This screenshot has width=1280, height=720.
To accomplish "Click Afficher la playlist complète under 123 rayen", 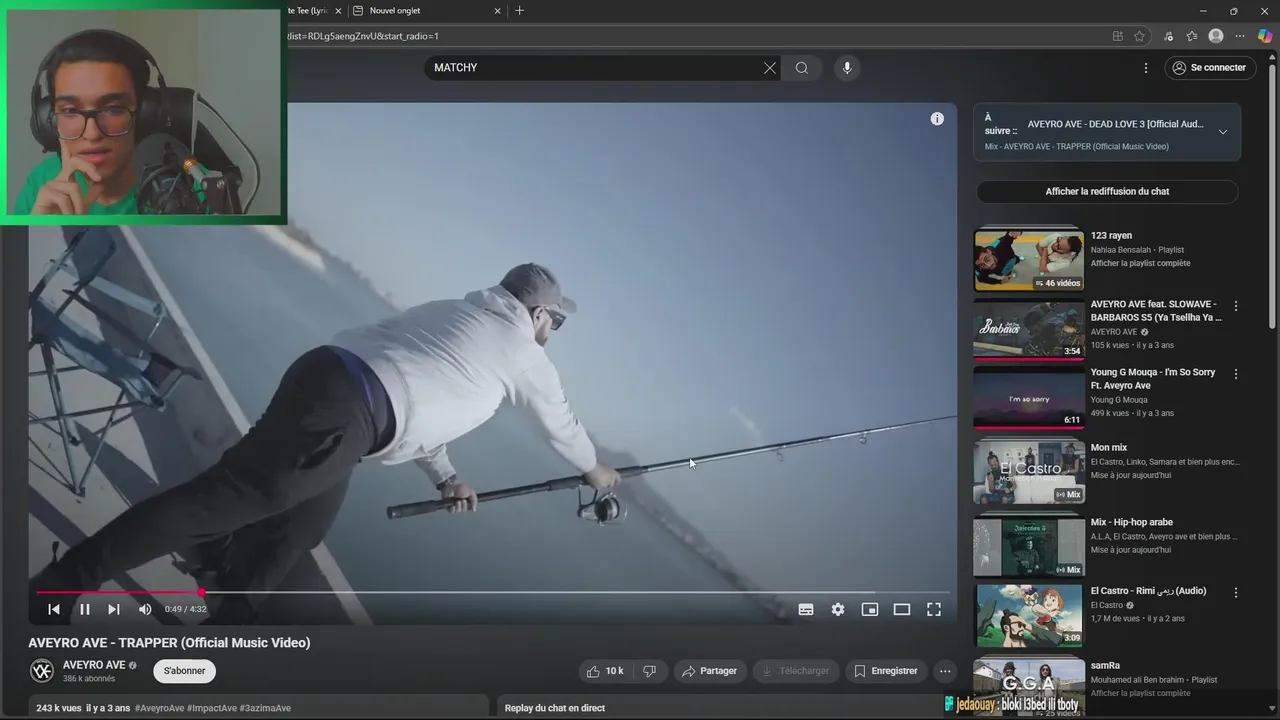I will pos(1140,264).
